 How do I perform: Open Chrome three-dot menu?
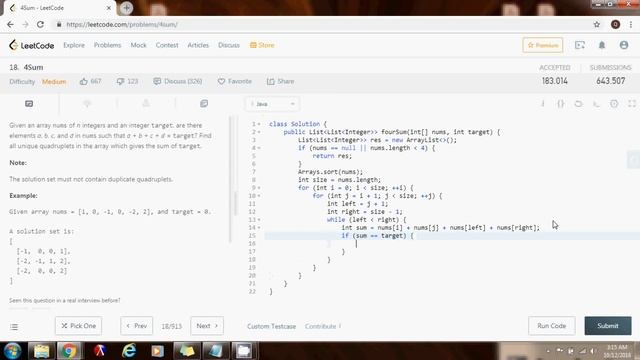tap(631, 24)
